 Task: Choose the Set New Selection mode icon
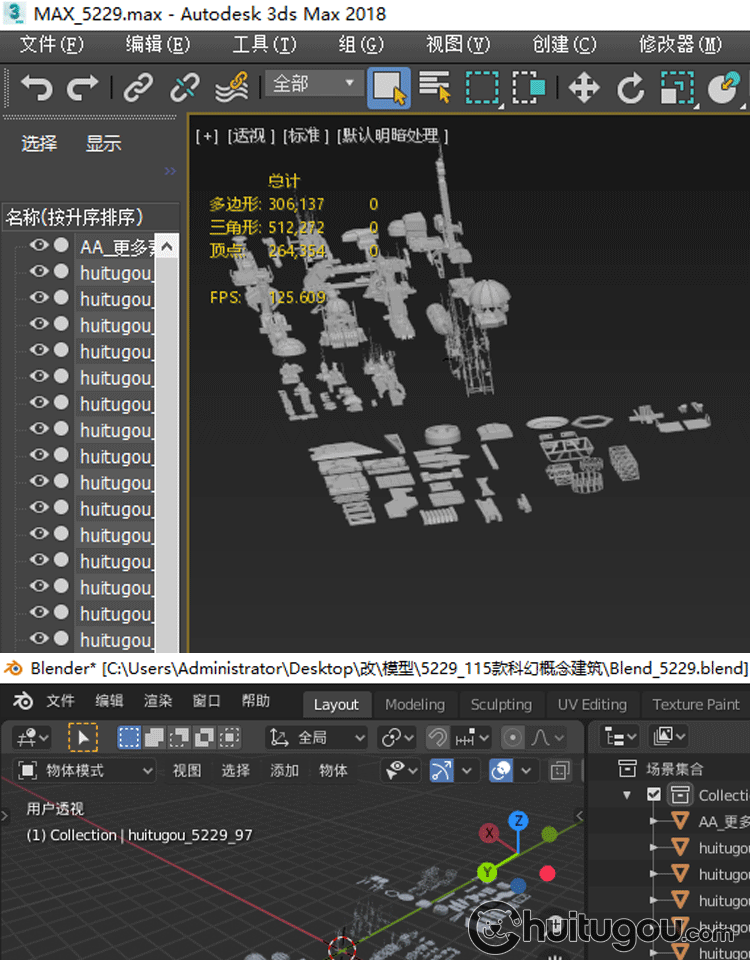(129, 738)
